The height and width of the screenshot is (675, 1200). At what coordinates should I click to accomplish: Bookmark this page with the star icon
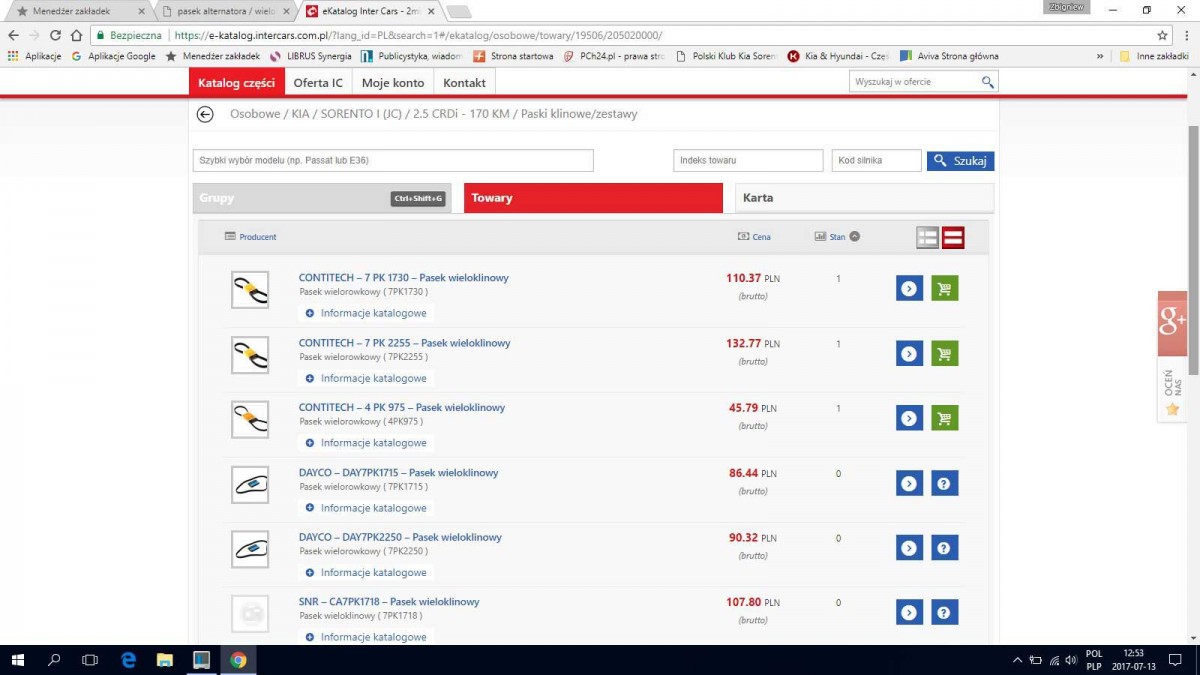click(x=1162, y=35)
